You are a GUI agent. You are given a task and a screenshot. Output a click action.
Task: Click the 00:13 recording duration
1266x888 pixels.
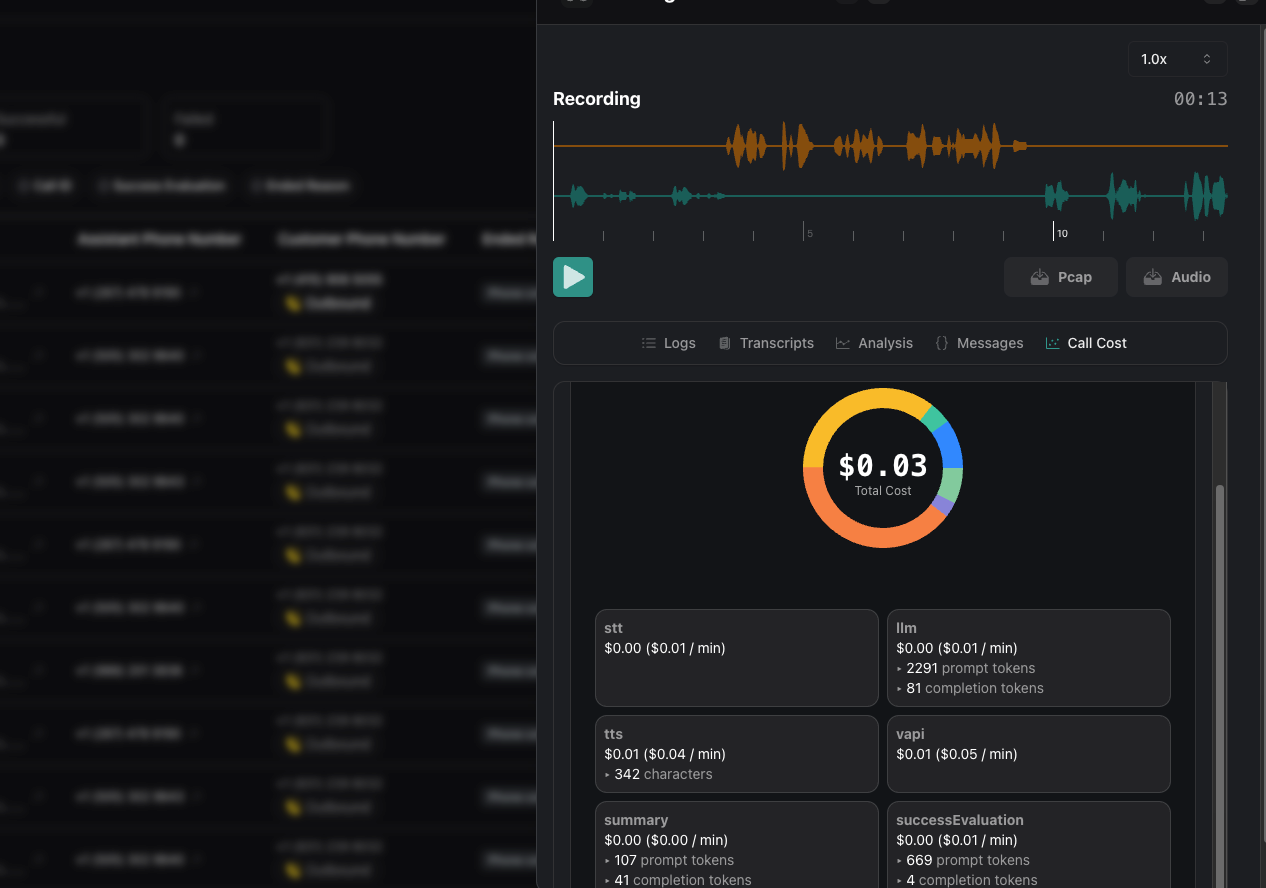tap(1200, 99)
